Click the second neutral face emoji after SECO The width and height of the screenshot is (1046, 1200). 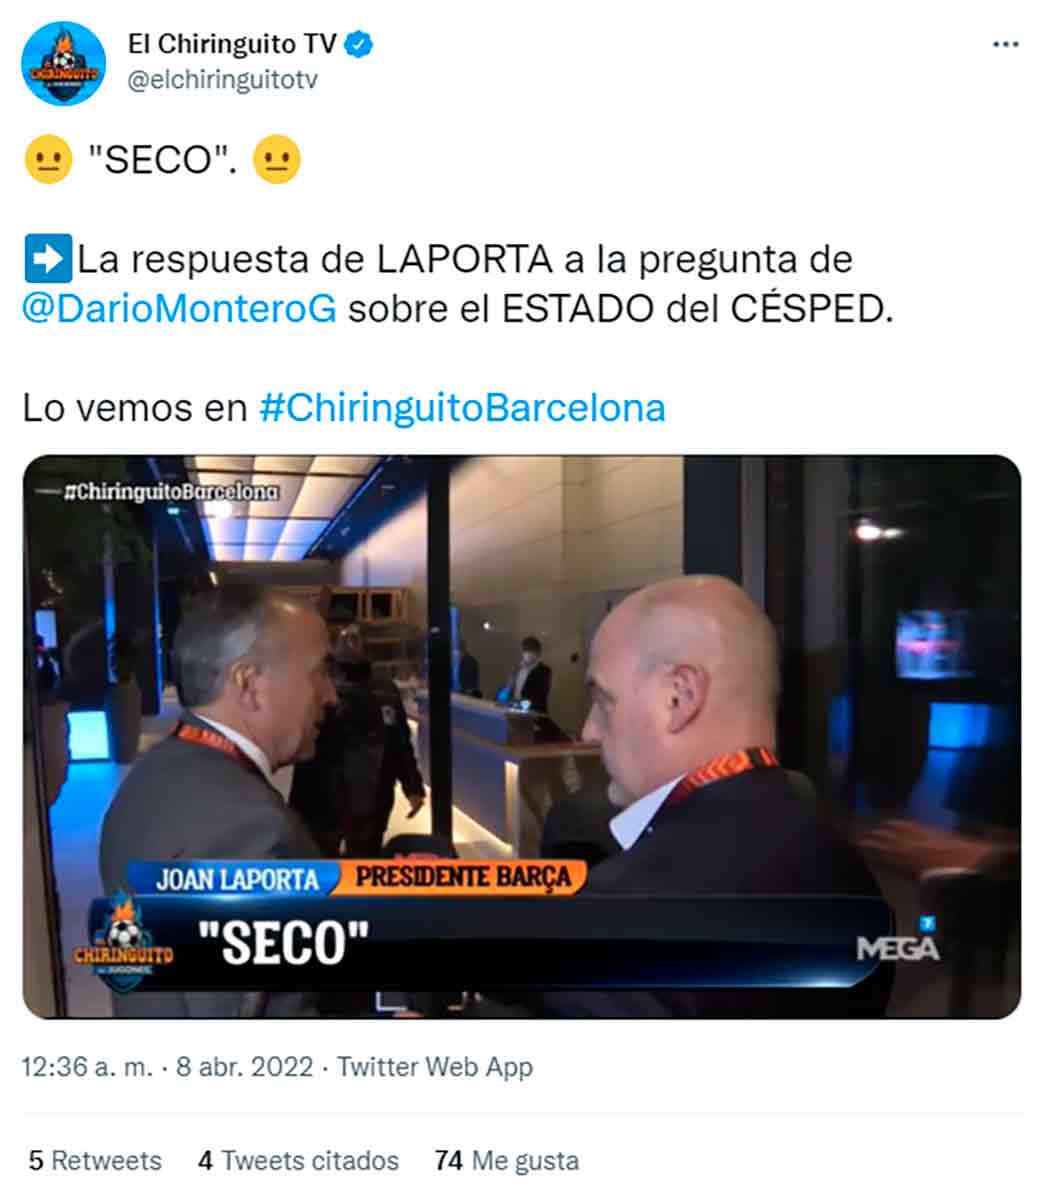277,160
